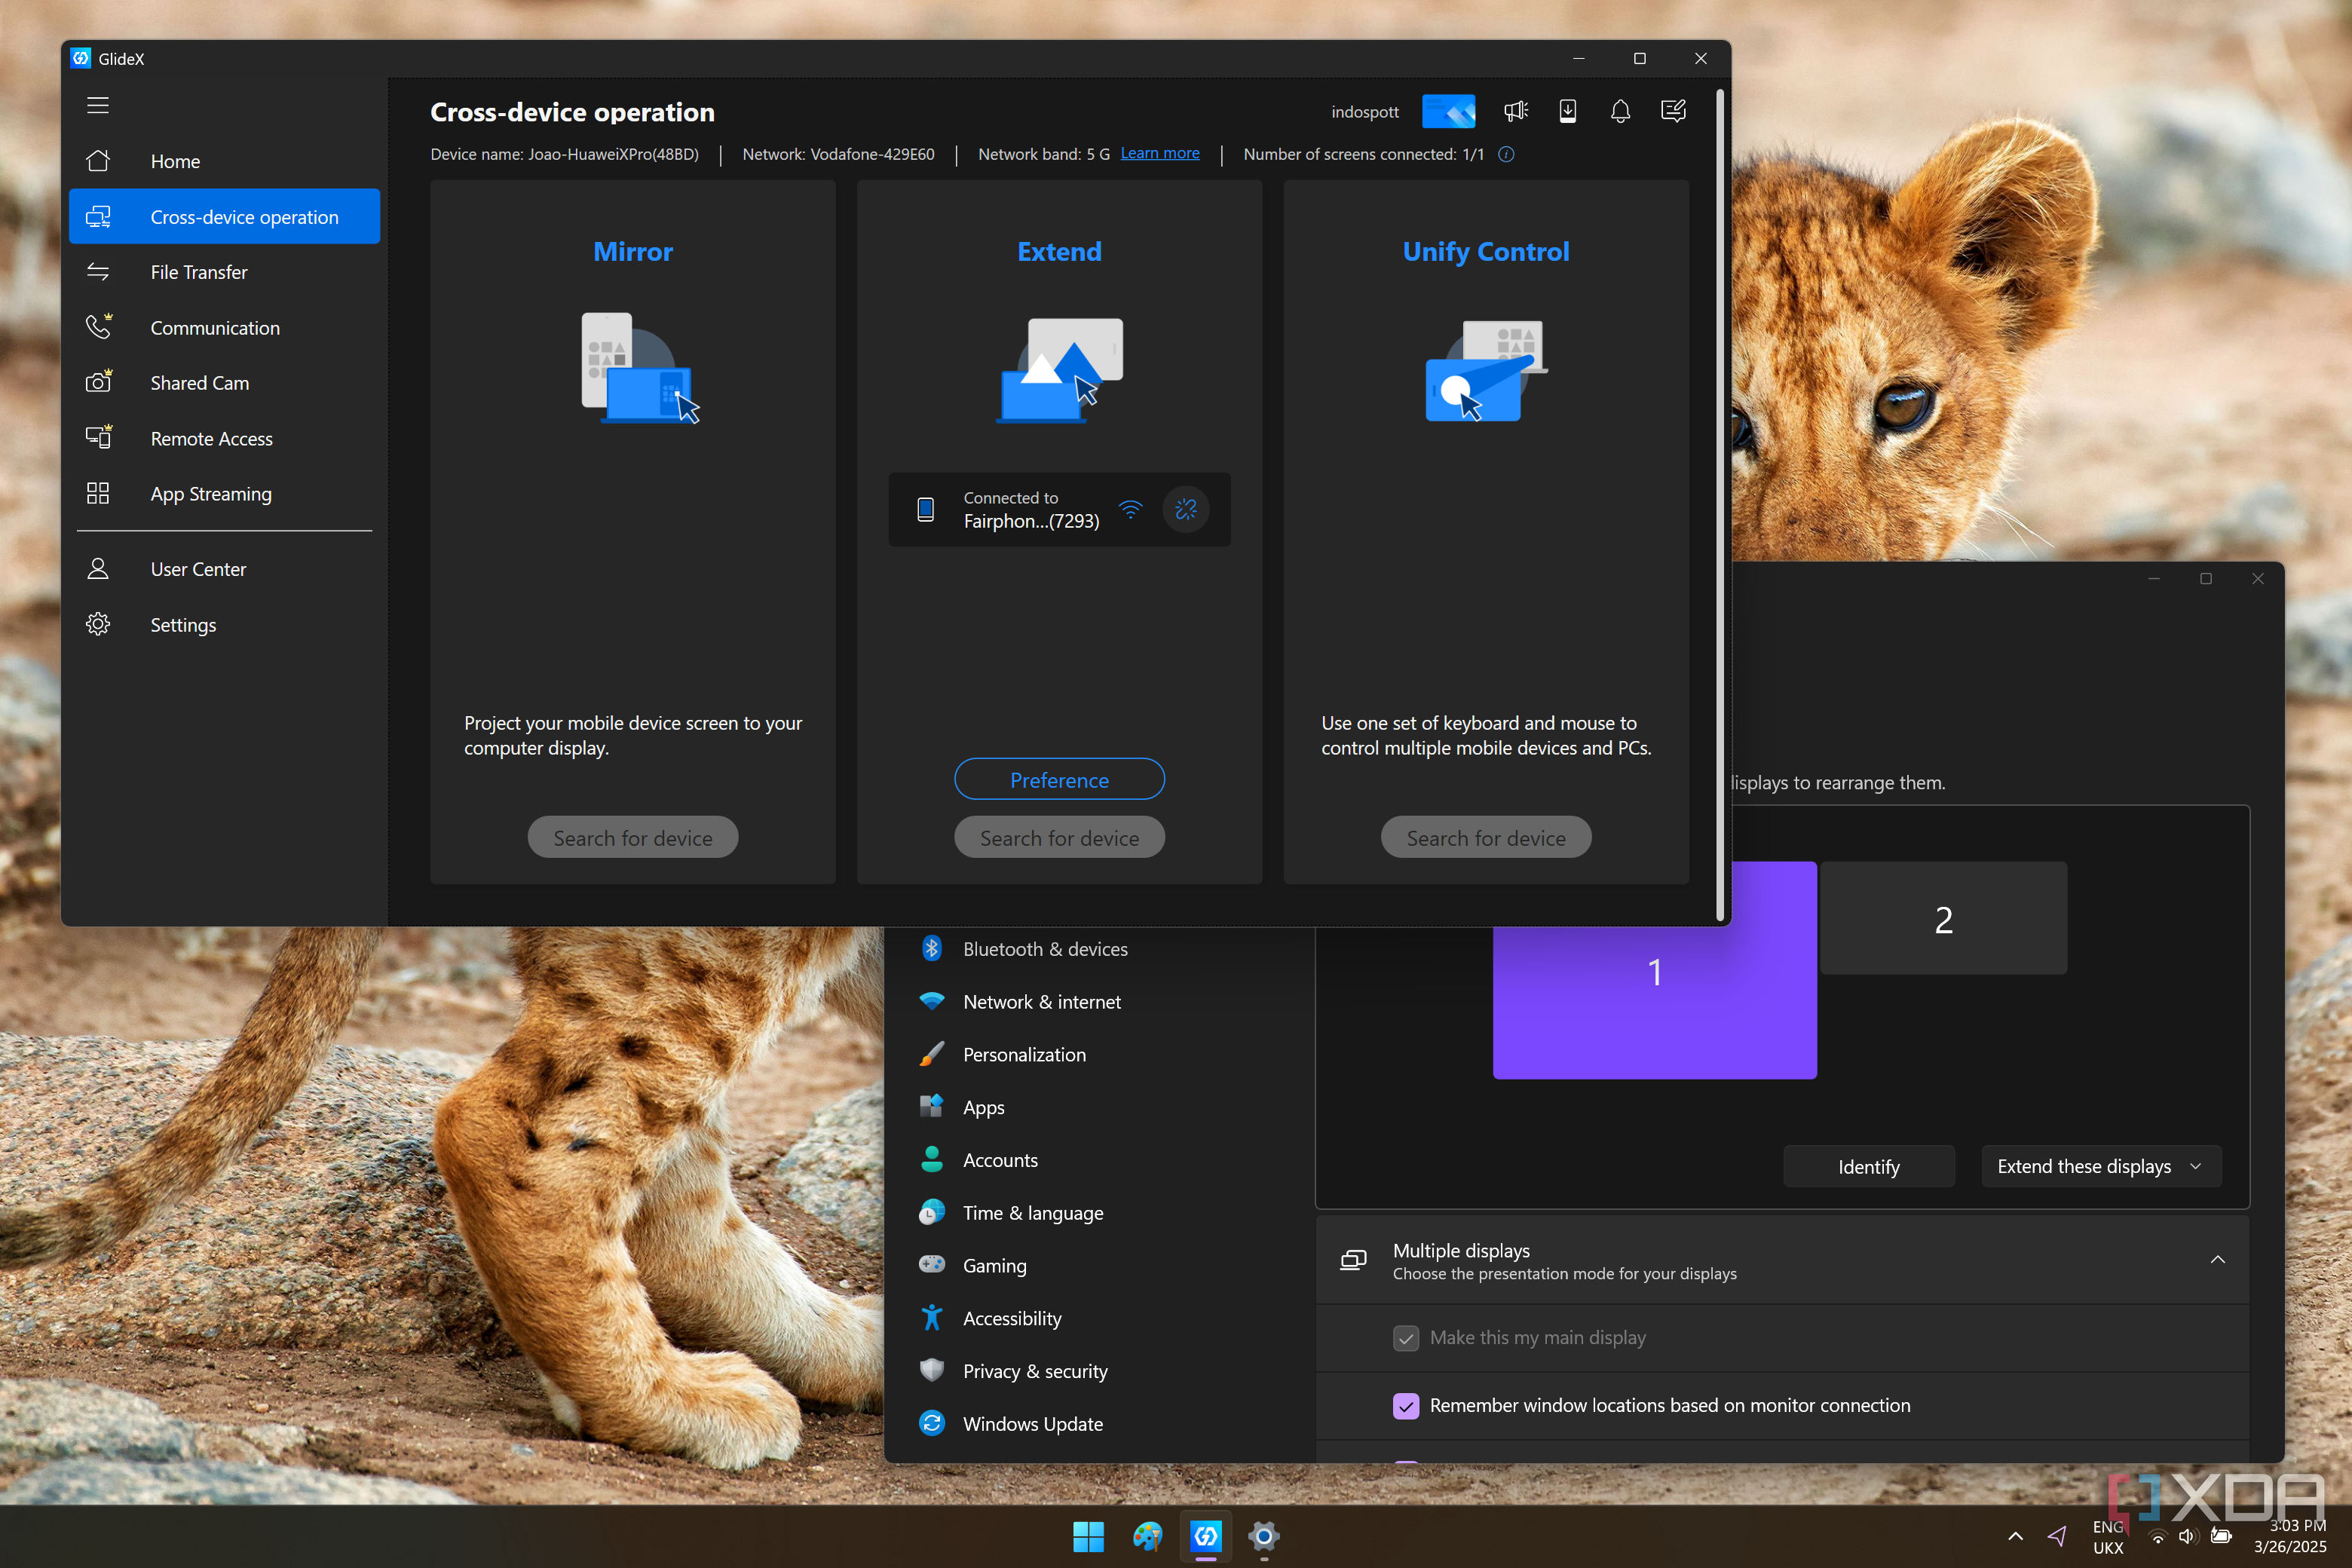Open the Learn more link
Screen dimensions: 2352x1568
pyautogui.click(x=1159, y=153)
